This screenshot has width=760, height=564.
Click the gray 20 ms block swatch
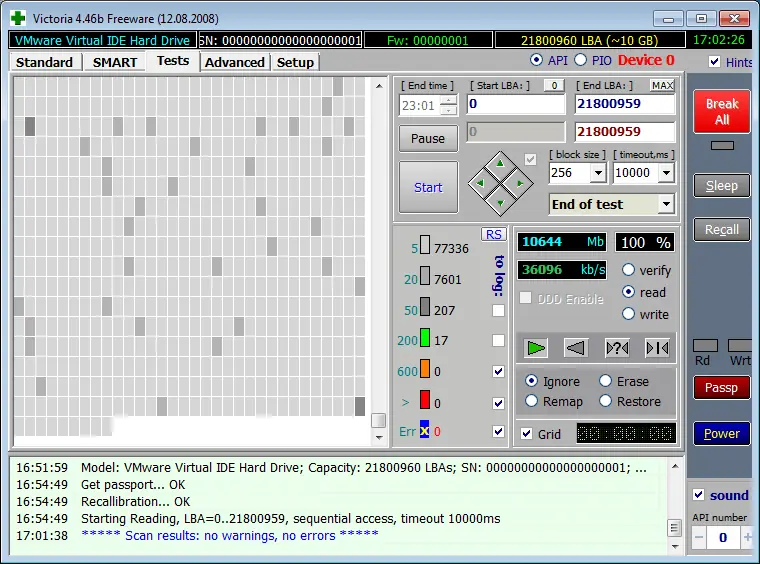tap(425, 276)
